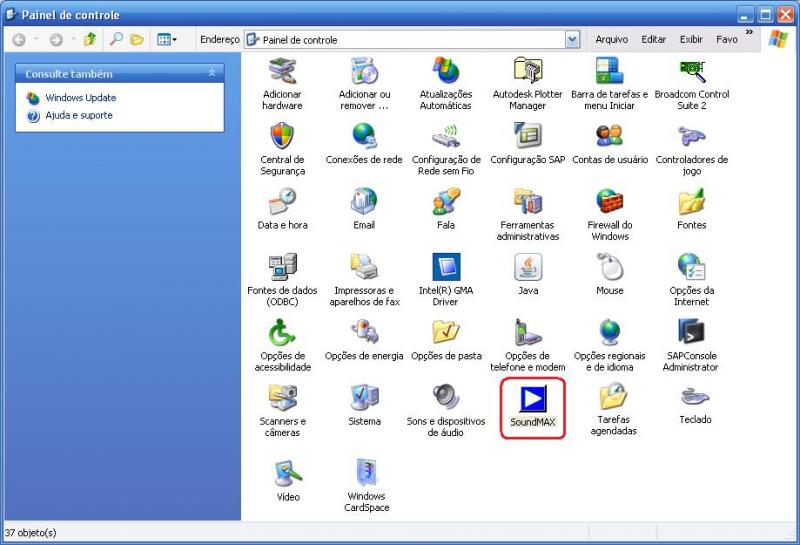The width and height of the screenshot is (800, 545).
Task: Click the Search magnifier toolbar button
Action: pos(116,39)
